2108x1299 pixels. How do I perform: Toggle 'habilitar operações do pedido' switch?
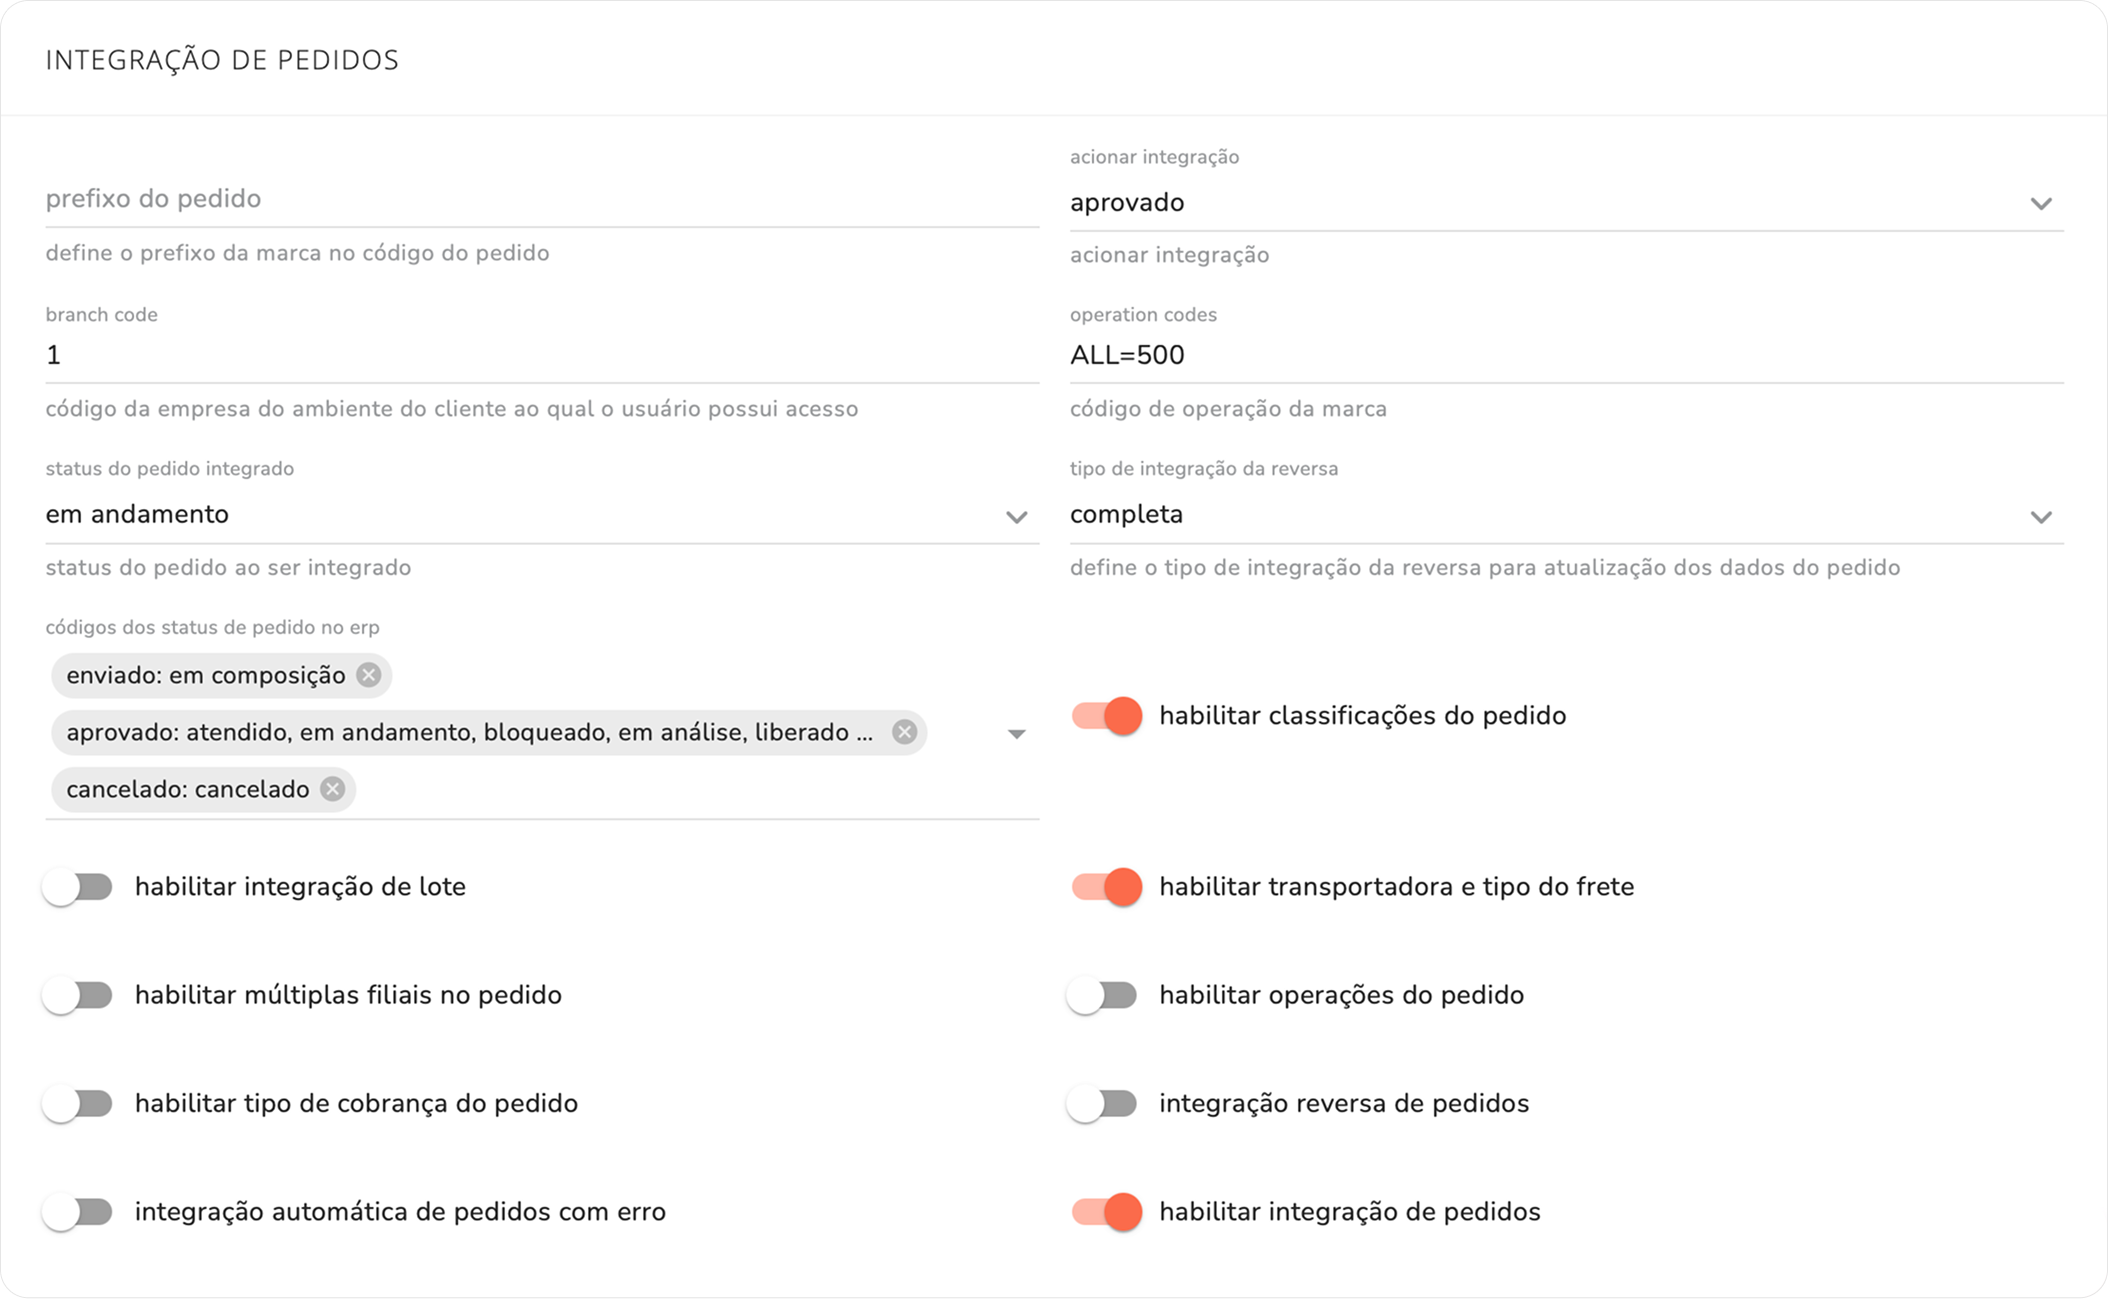pyautogui.click(x=1102, y=995)
